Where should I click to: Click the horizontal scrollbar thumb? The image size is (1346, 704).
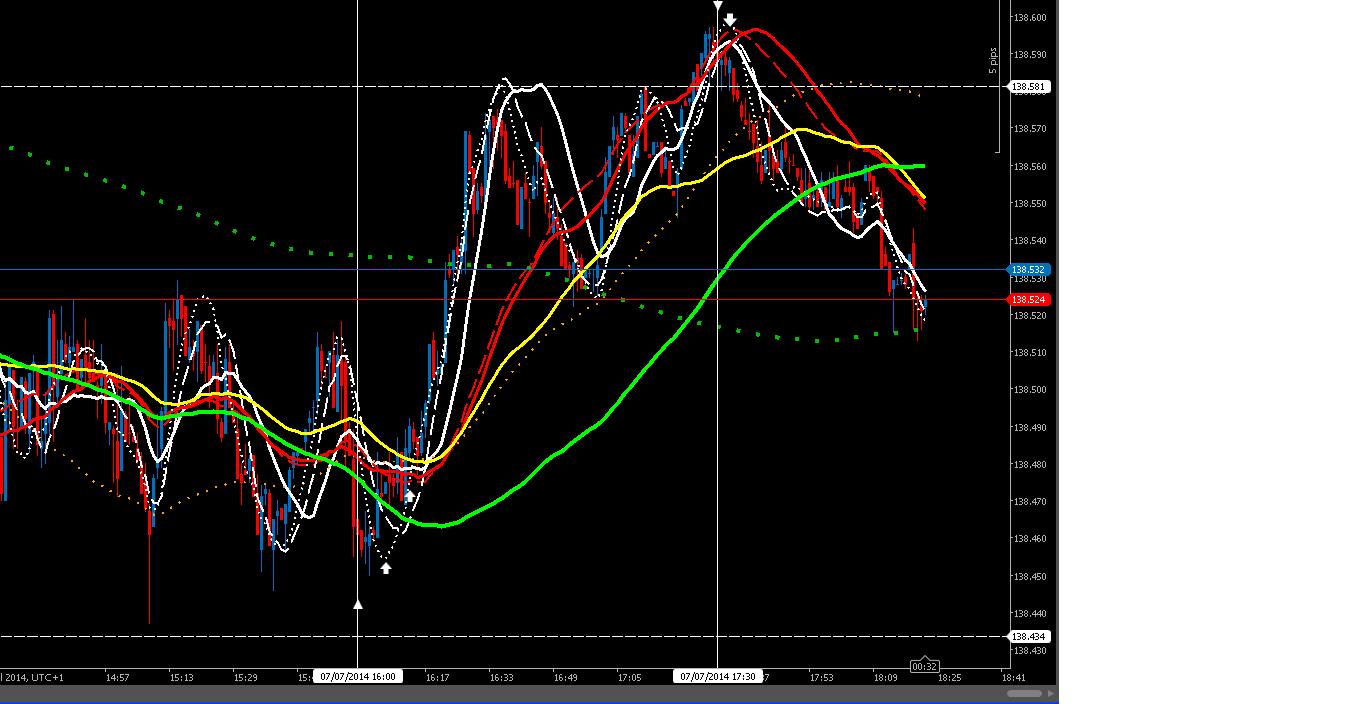tap(1022, 692)
